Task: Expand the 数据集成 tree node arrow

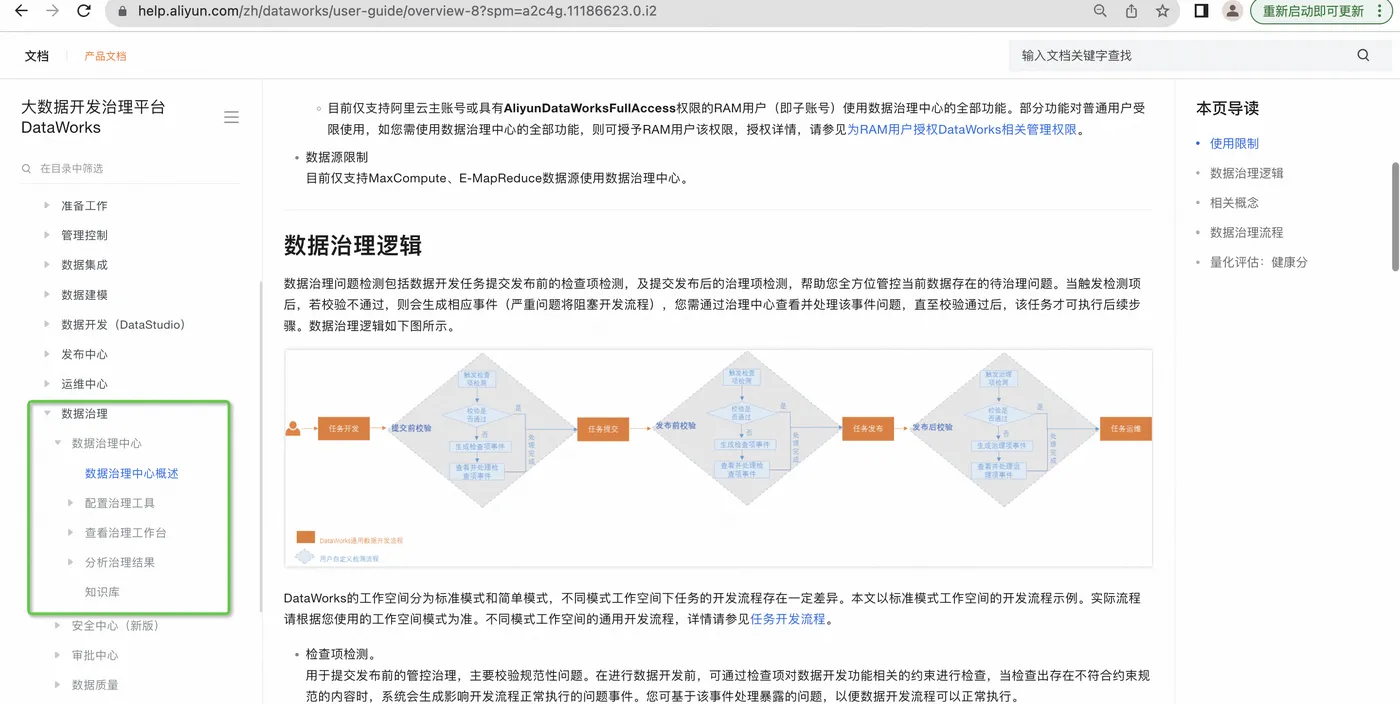Action: tap(47, 265)
